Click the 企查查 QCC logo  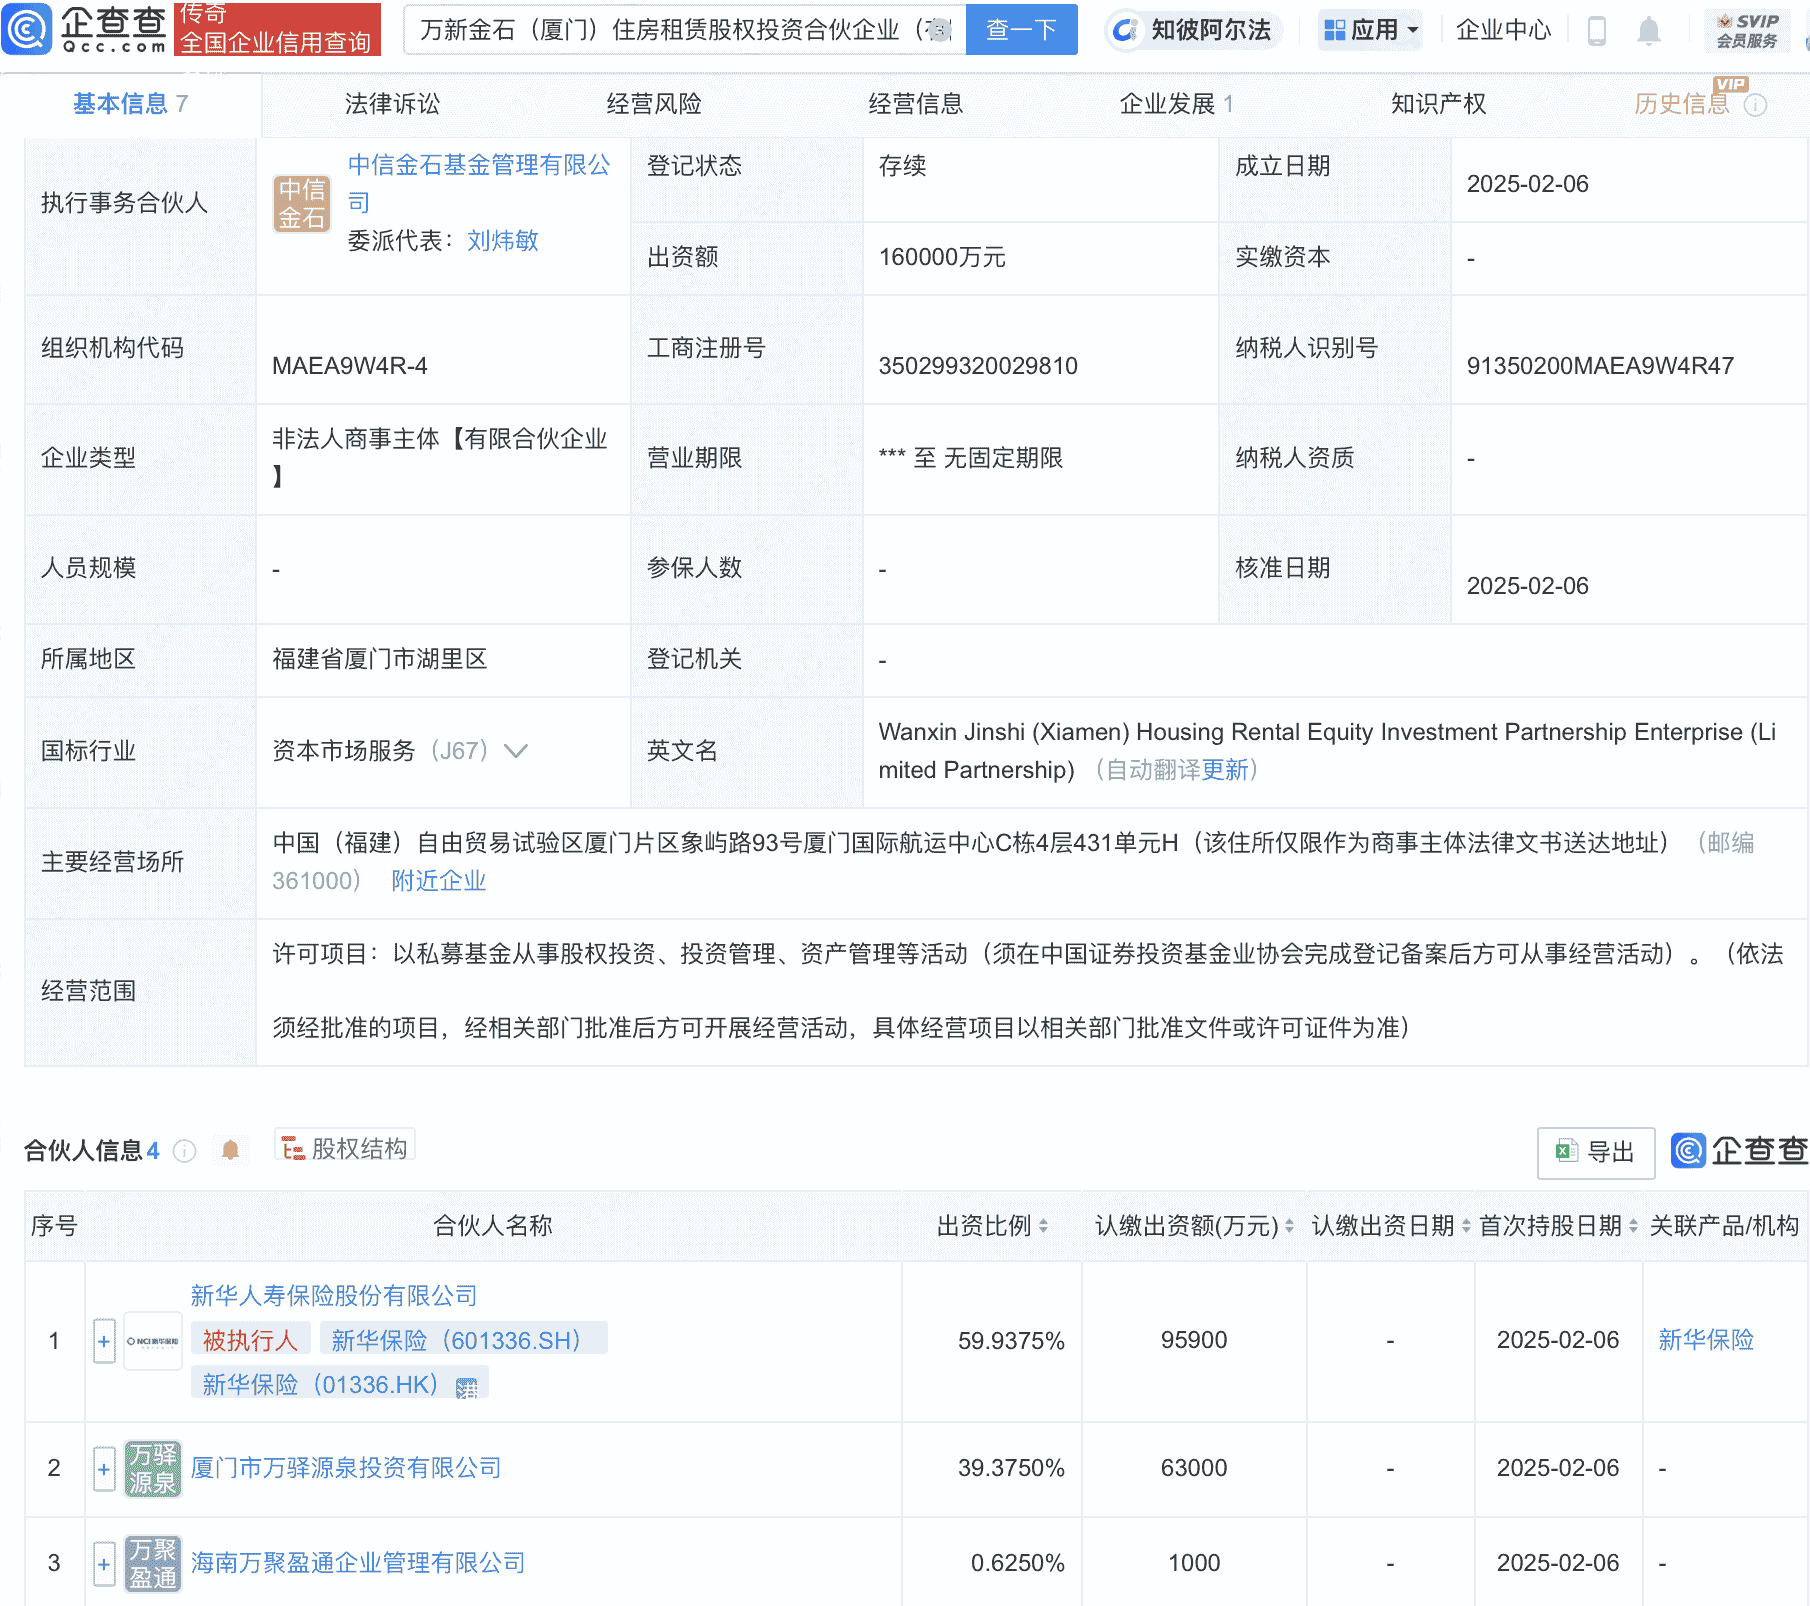point(85,30)
